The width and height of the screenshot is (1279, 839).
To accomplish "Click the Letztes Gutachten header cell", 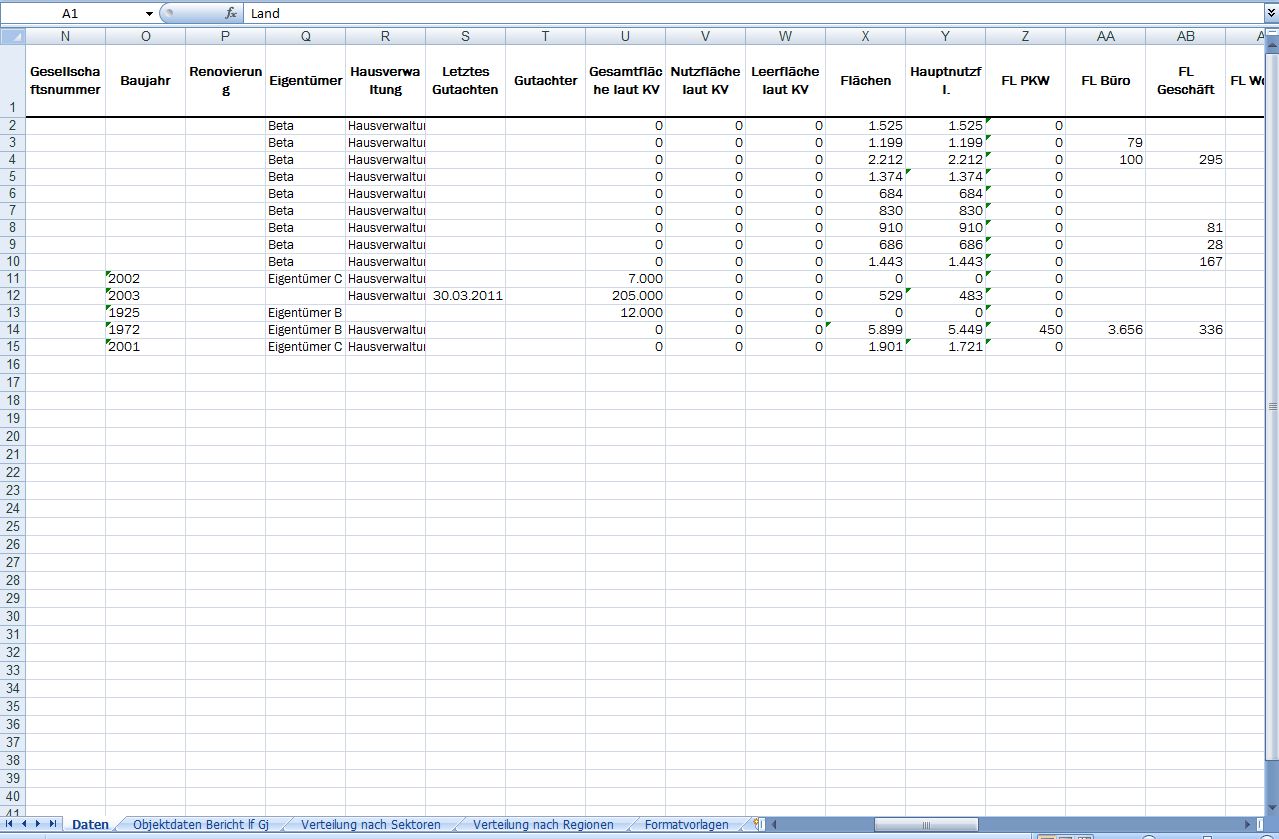I will (x=466, y=81).
